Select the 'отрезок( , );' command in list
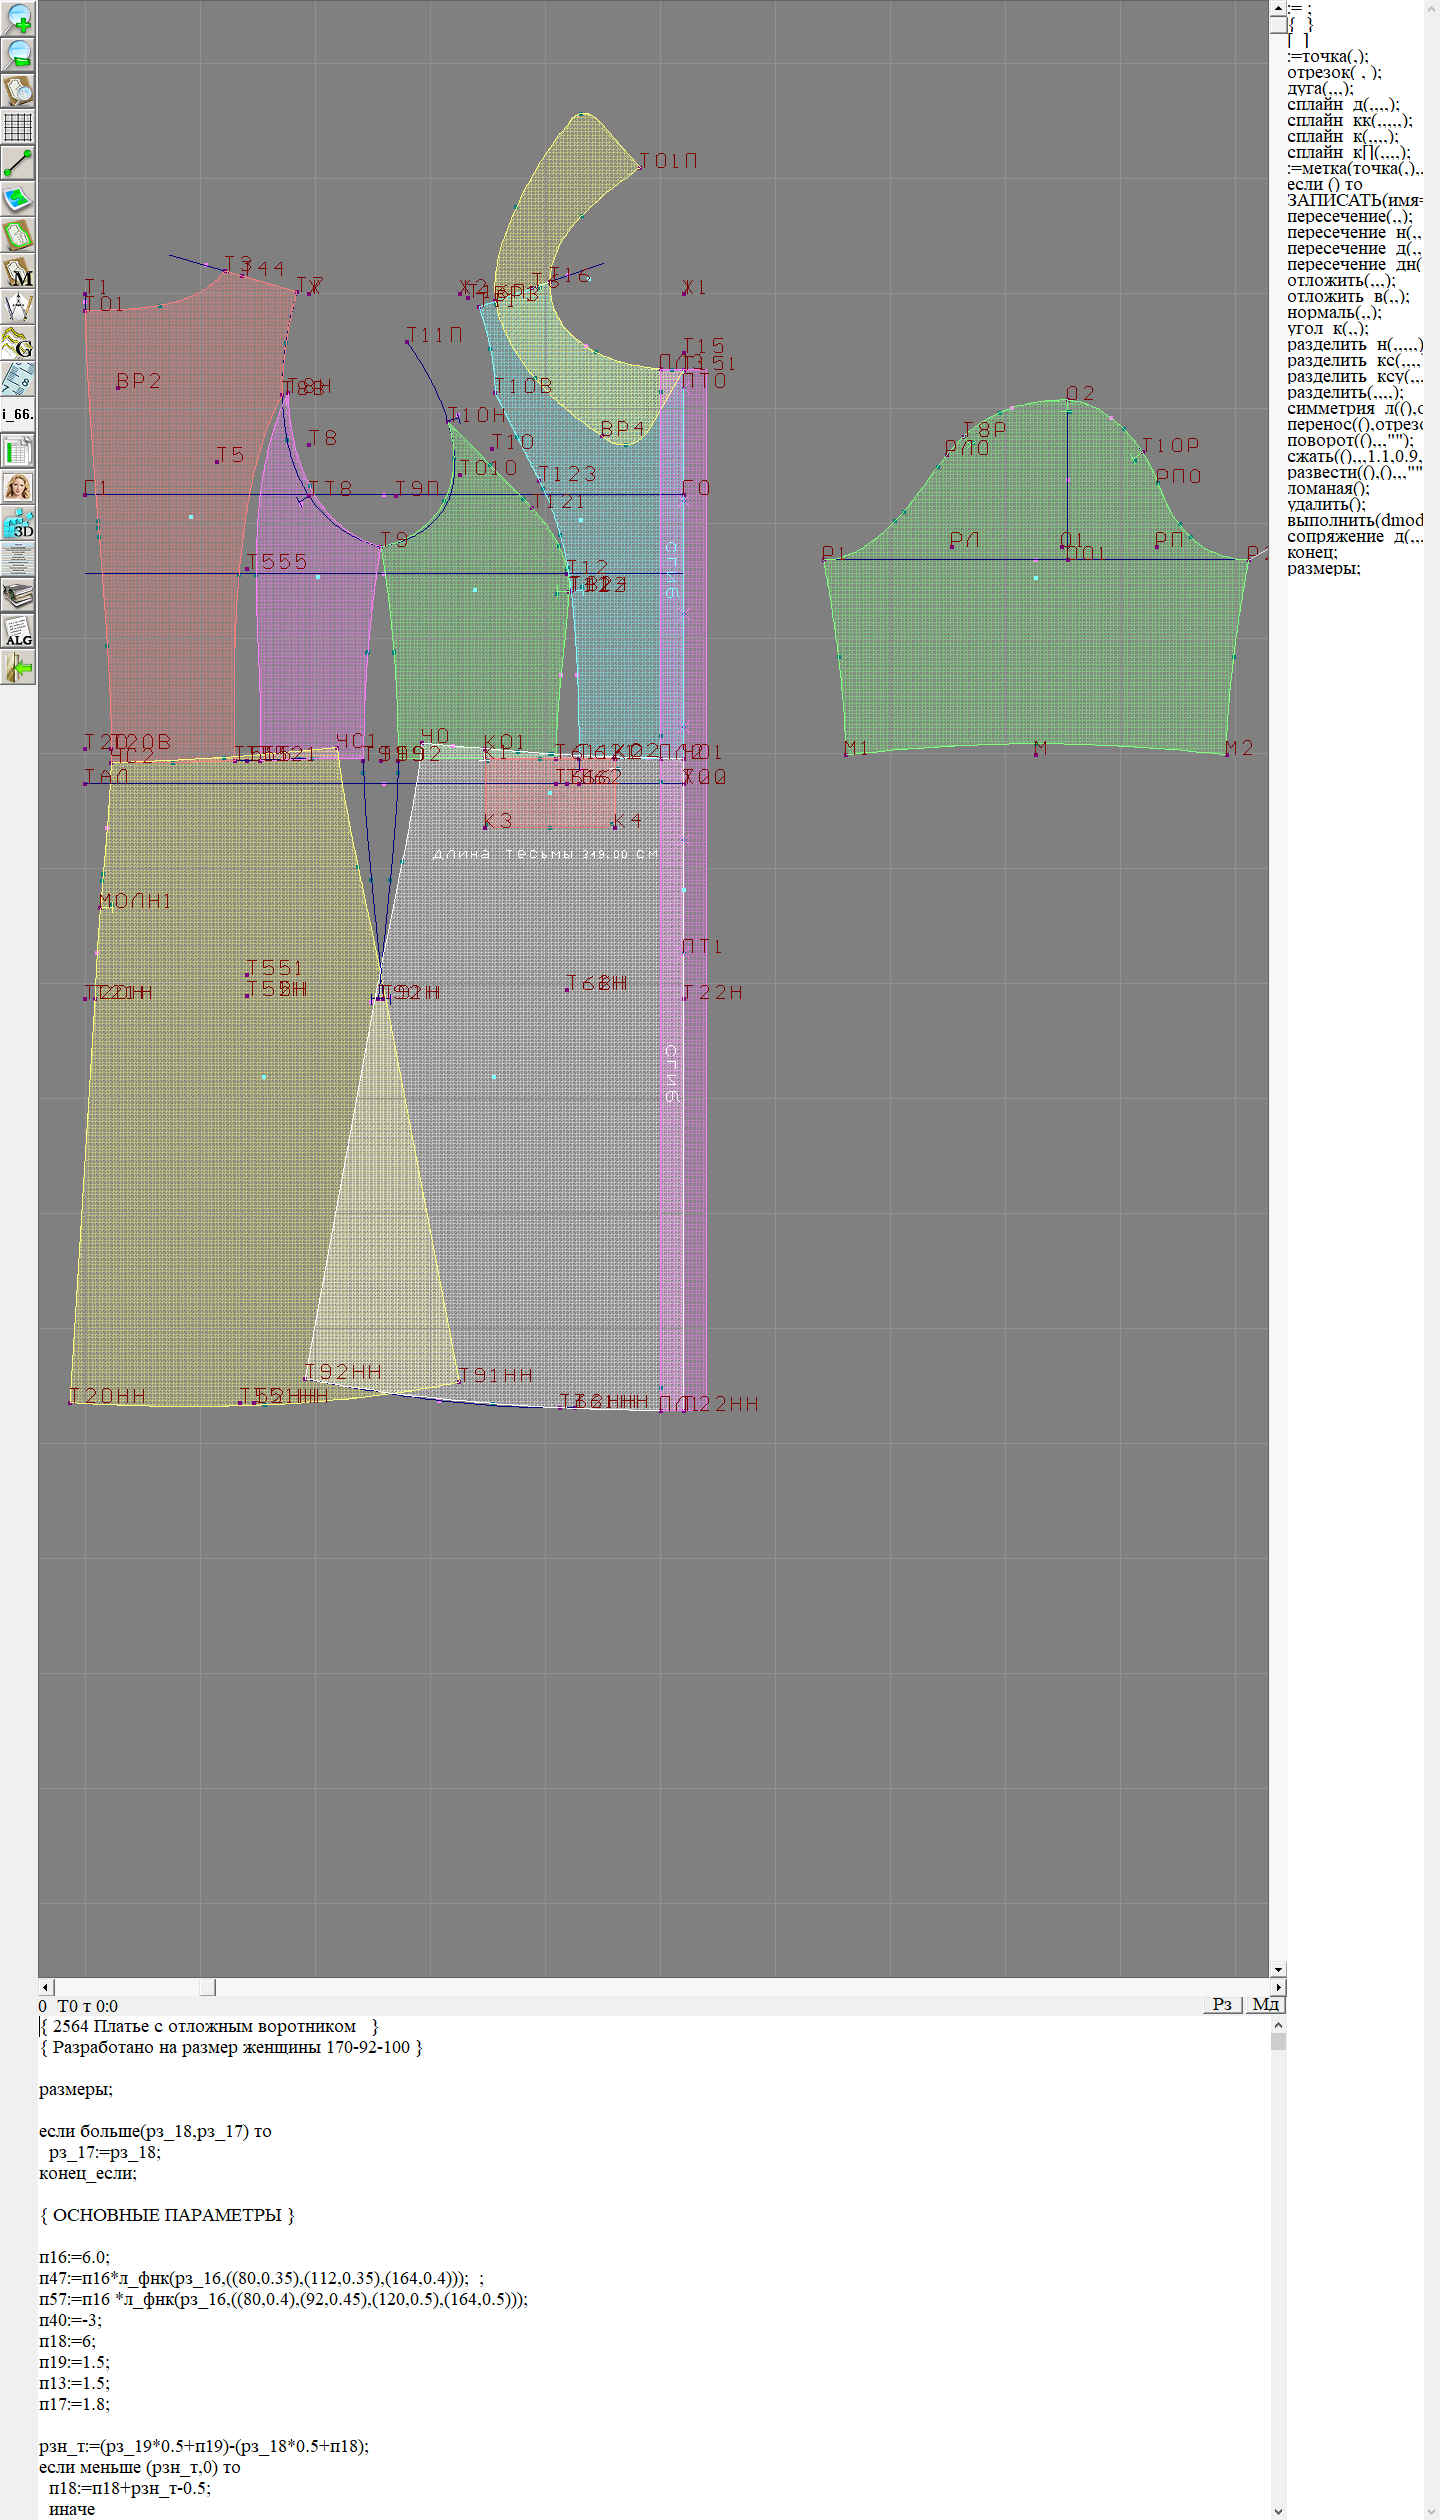1440x2520 pixels. point(1333,72)
